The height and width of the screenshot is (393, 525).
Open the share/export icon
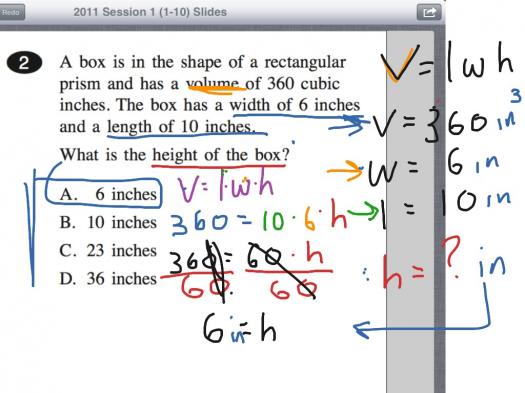(x=429, y=12)
